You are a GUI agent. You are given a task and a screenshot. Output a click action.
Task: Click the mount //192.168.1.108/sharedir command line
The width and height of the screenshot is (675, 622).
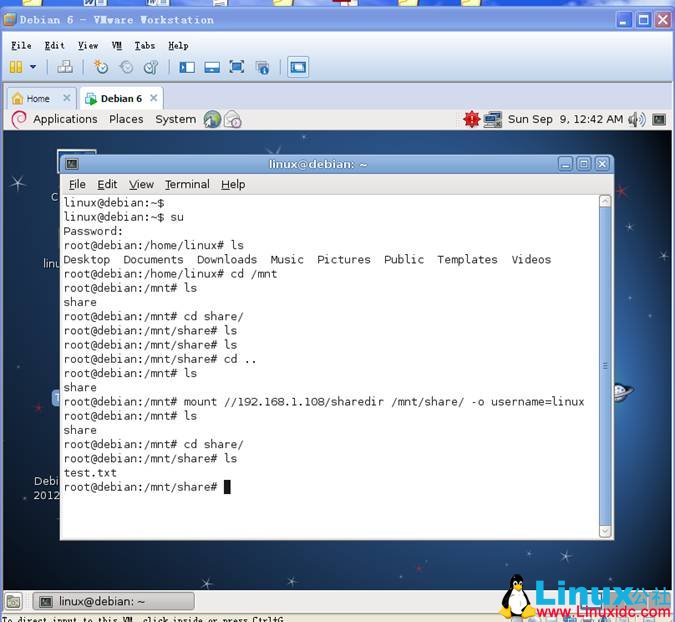324,402
